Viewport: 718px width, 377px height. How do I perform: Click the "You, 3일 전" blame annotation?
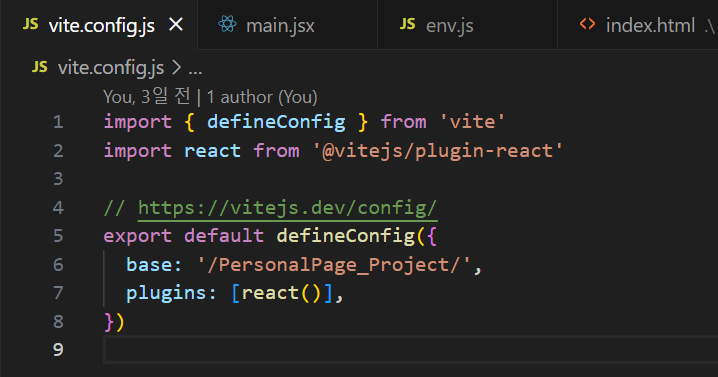point(147,97)
